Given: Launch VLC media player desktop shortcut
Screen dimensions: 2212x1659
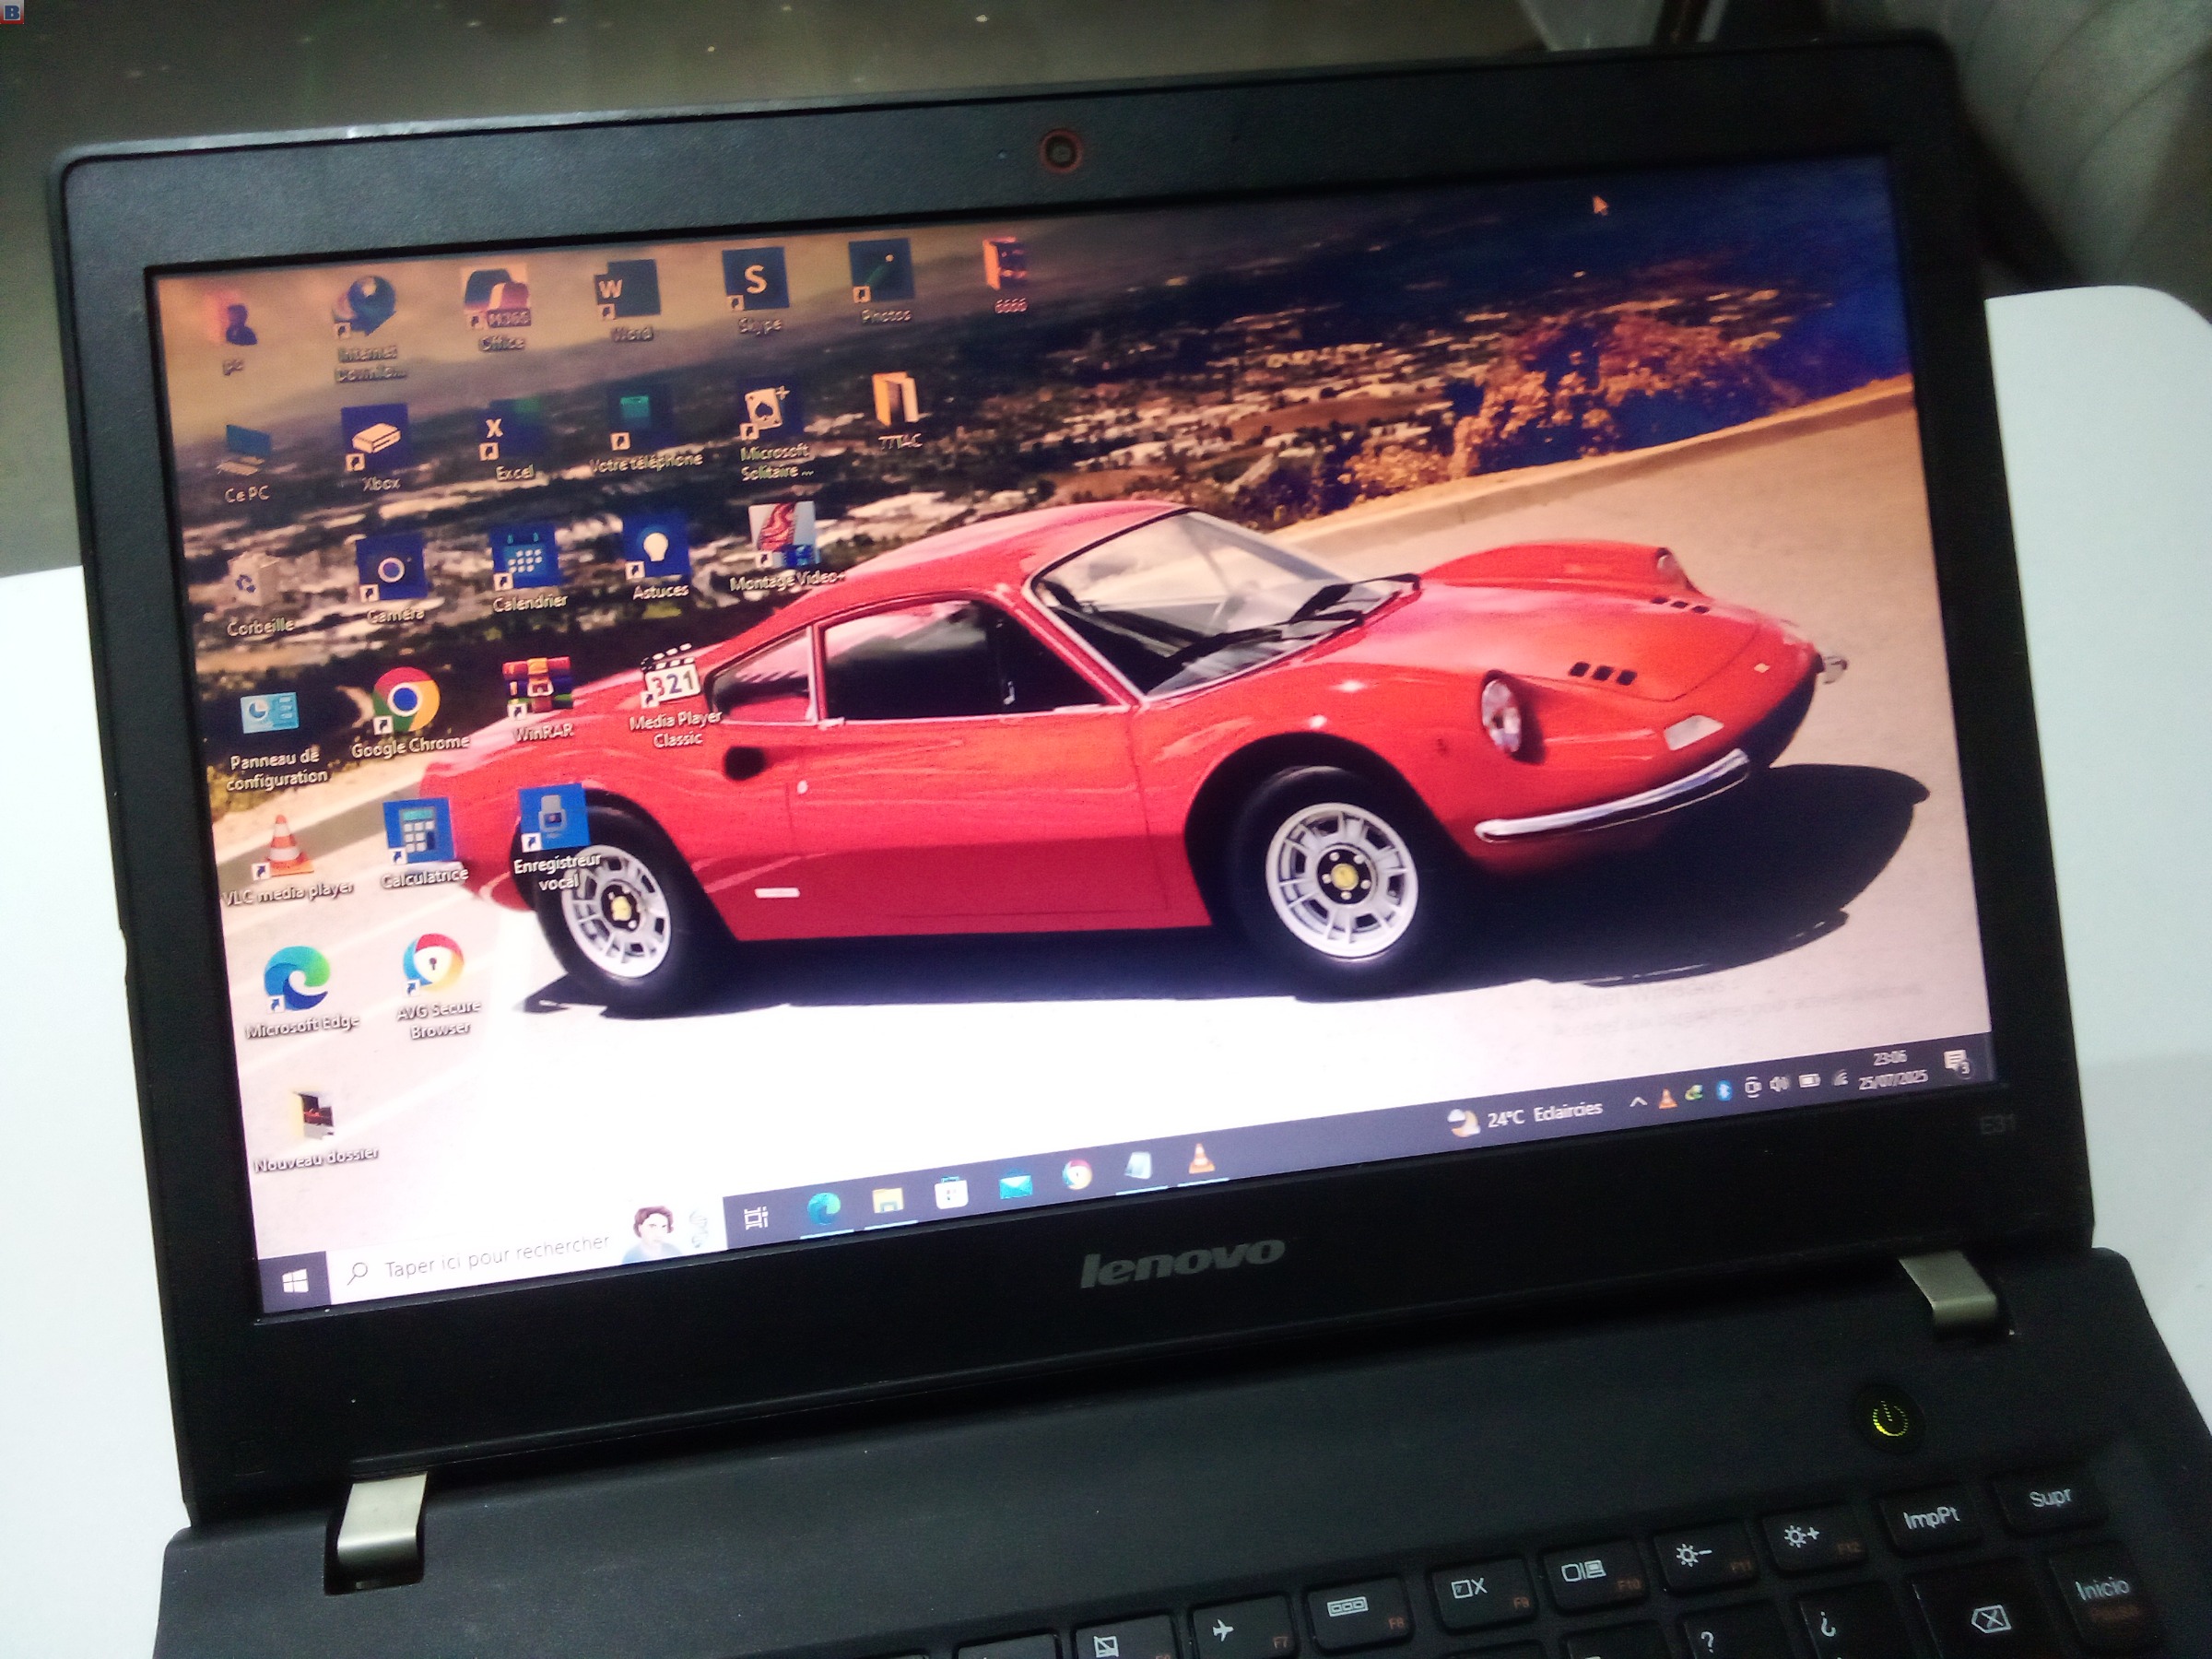Looking at the screenshot, I should [x=282, y=848].
